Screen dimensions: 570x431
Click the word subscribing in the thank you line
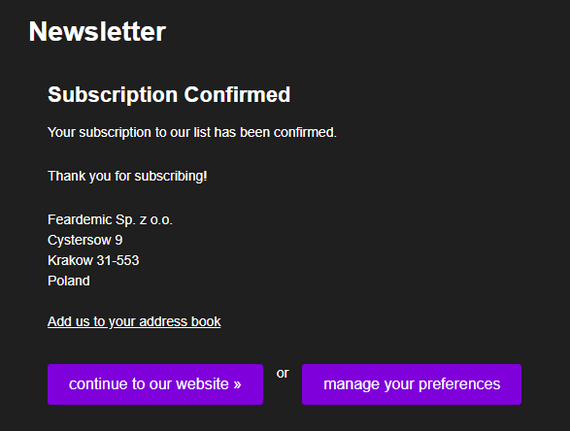[x=169, y=177]
